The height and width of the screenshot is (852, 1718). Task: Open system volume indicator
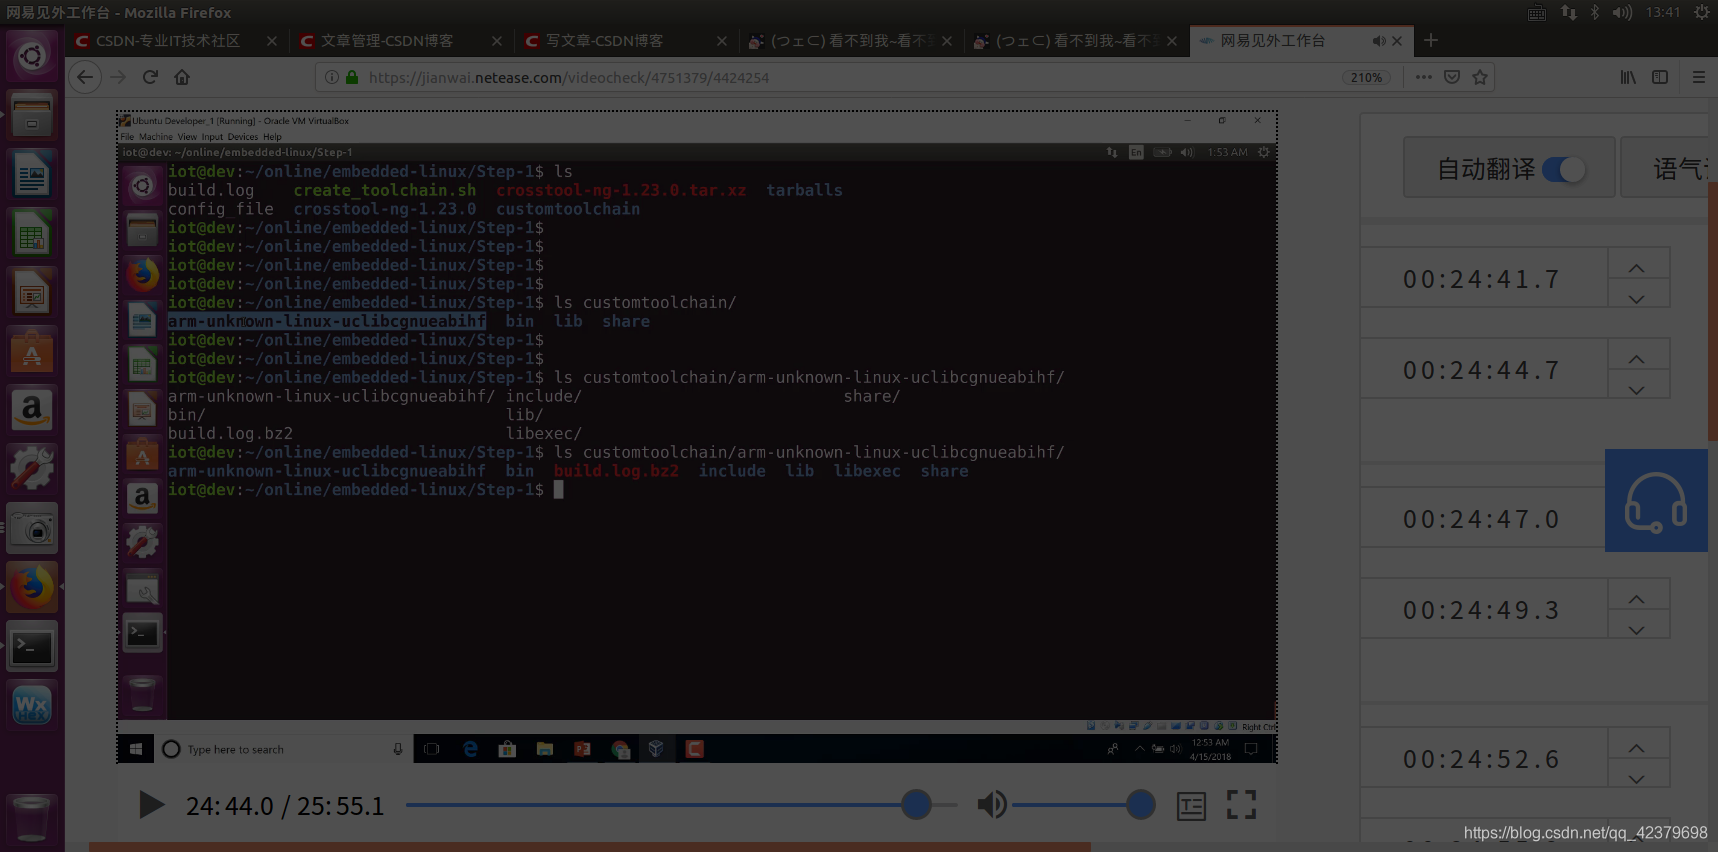(1622, 12)
